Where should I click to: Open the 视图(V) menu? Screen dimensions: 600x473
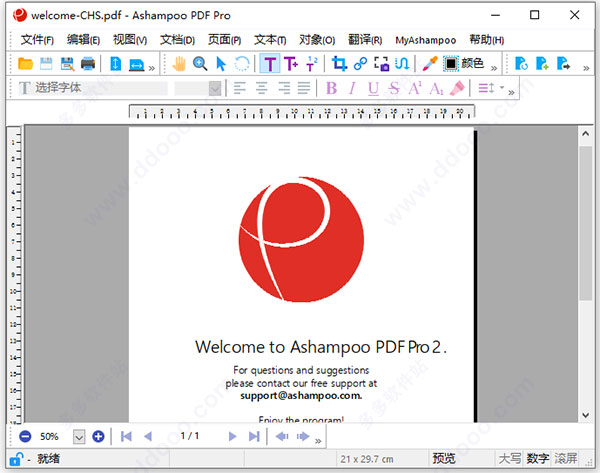click(x=130, y=39)
